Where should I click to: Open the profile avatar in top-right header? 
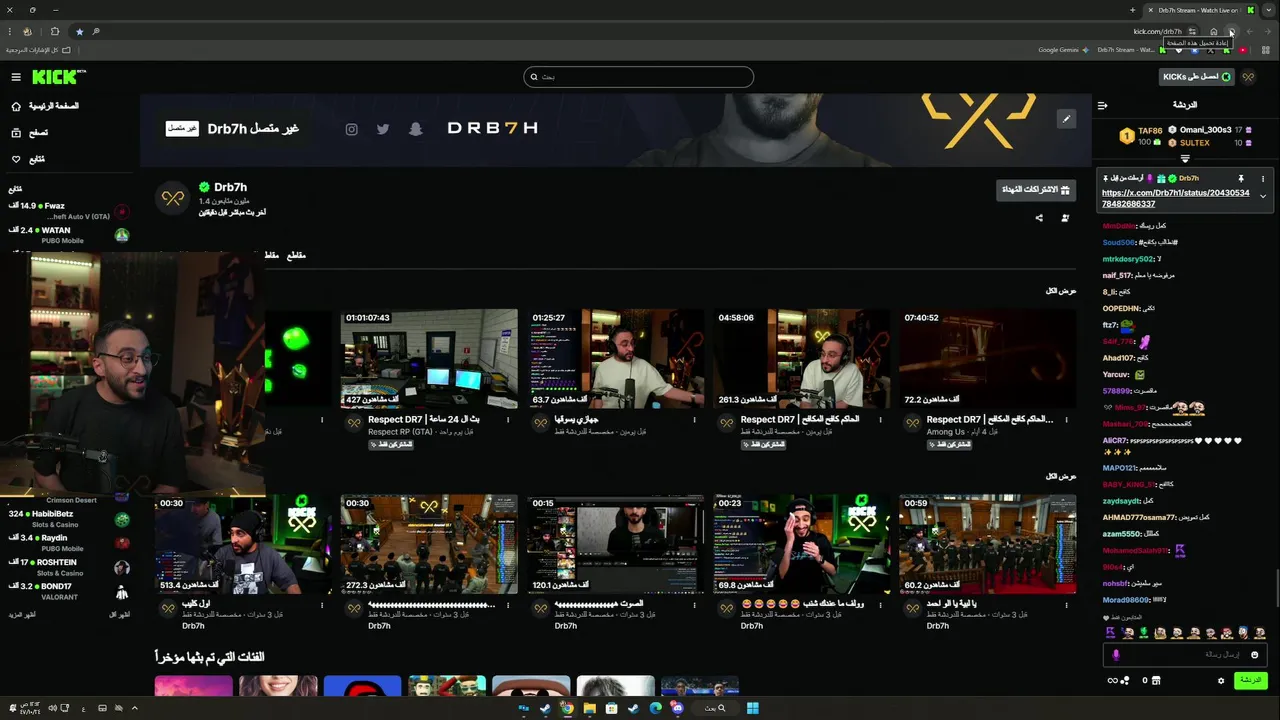(1248, 77)
